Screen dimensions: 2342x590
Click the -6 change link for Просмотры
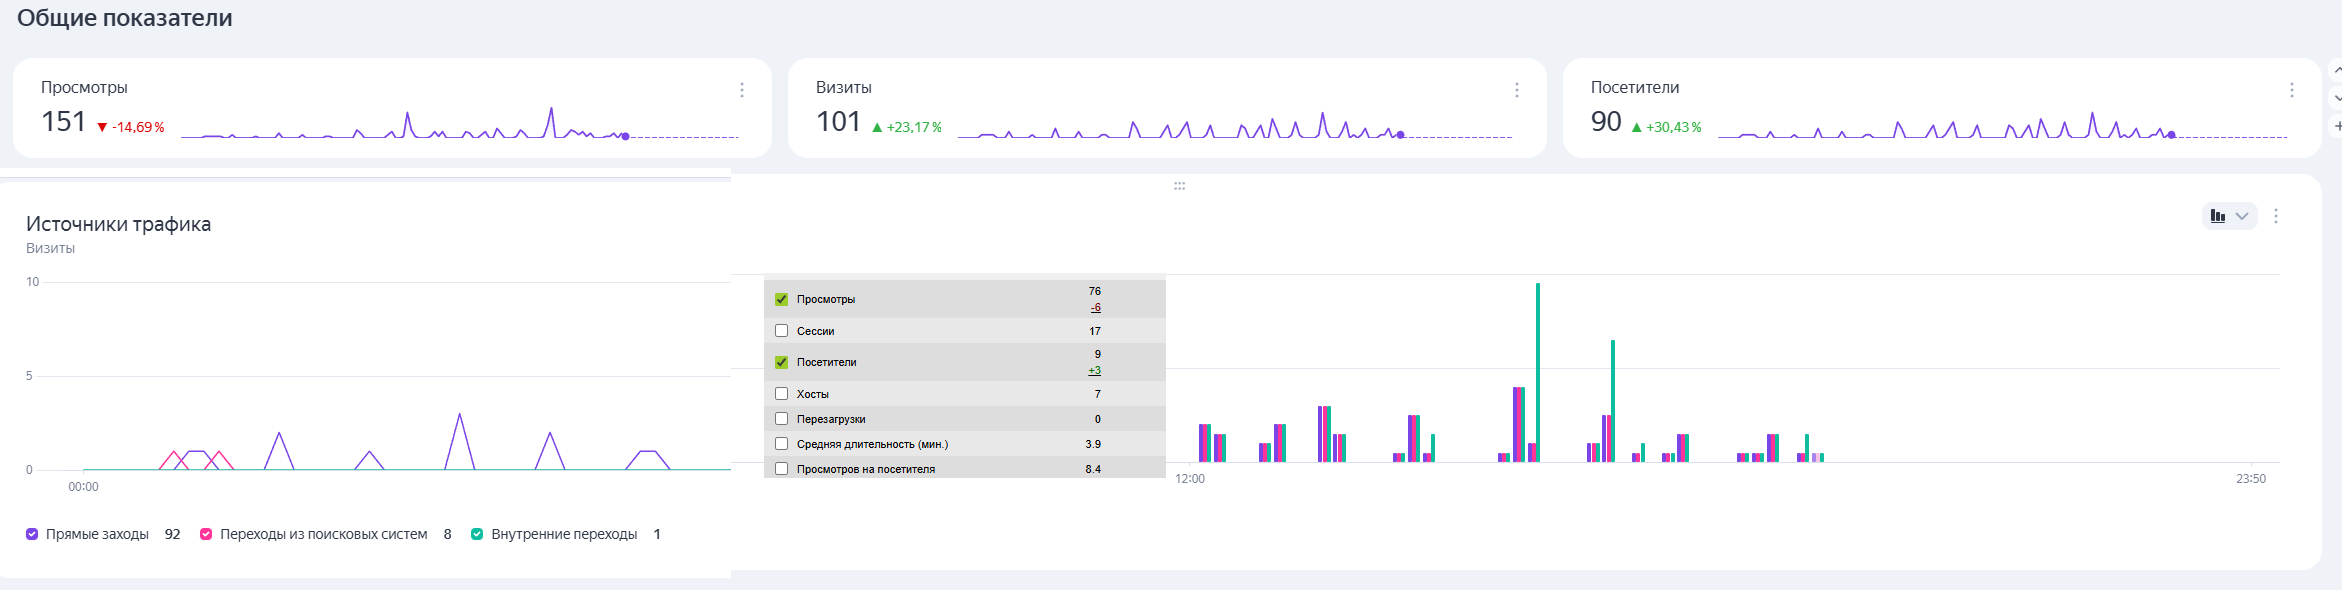pos(1095,308)
